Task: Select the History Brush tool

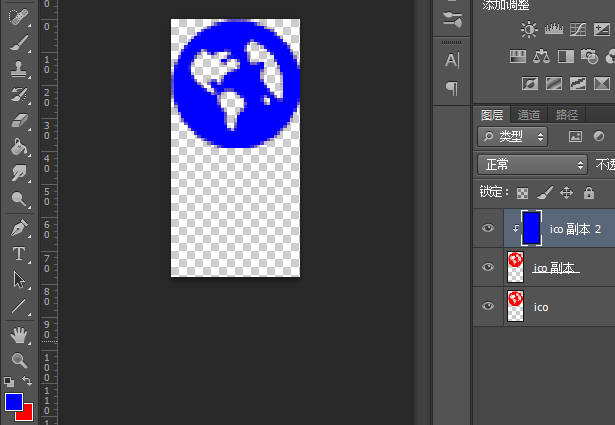Action: point(18,94)
